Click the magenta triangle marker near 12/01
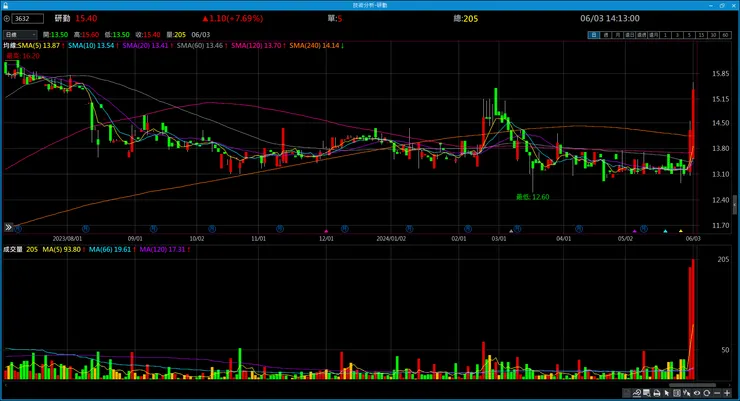The height and width of the screenshot is (401, 740). click(x=326, y=231)
